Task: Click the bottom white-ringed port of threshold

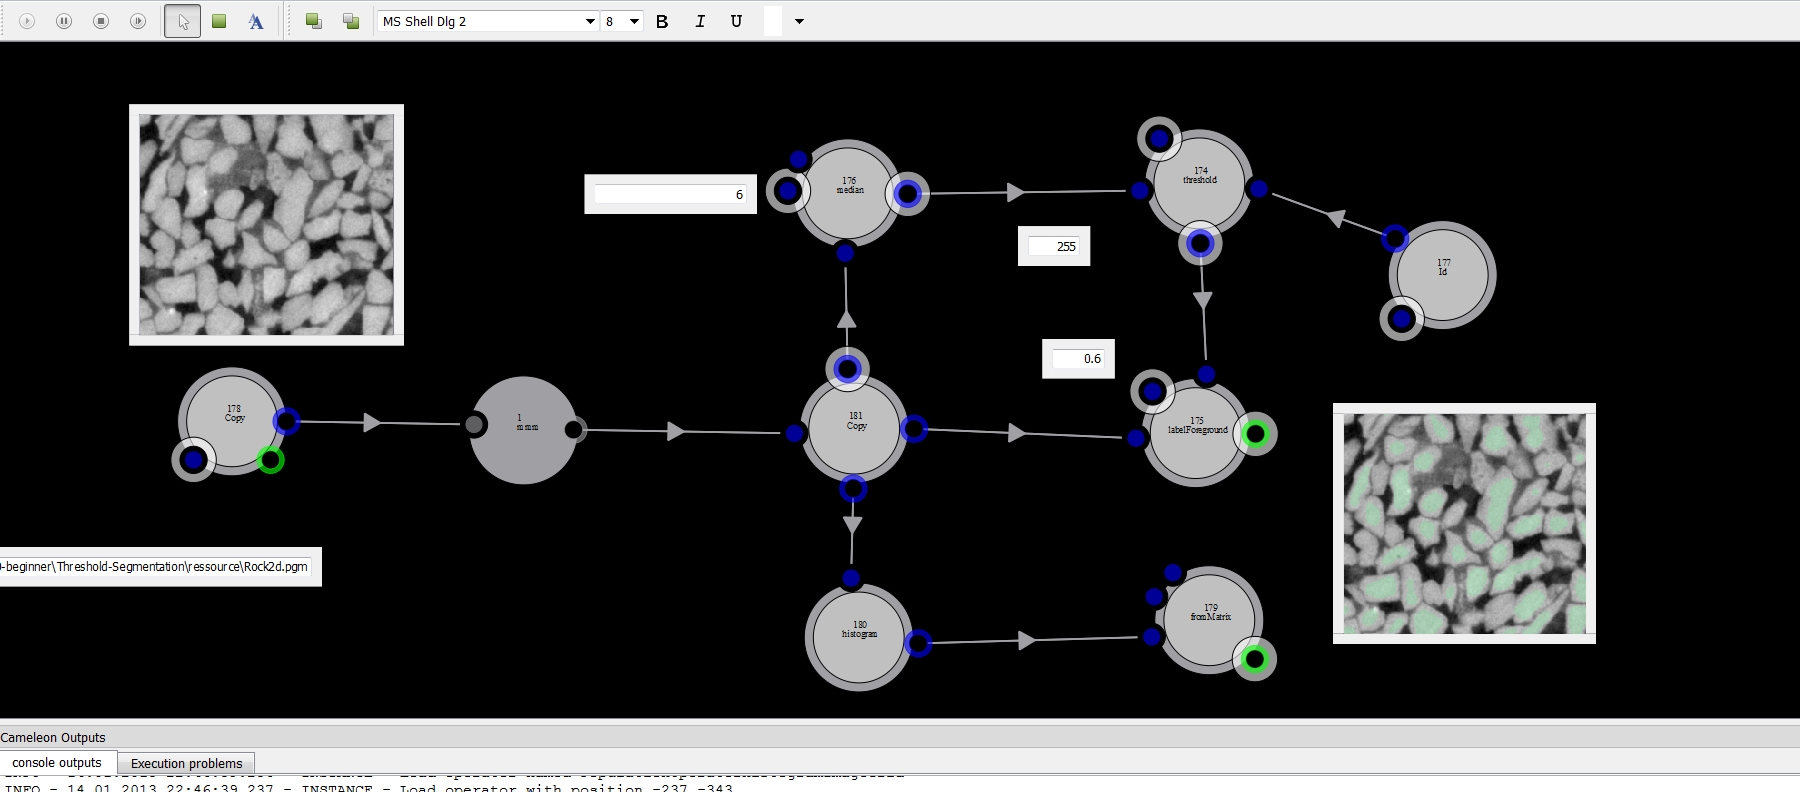Action: (1200, 243)
